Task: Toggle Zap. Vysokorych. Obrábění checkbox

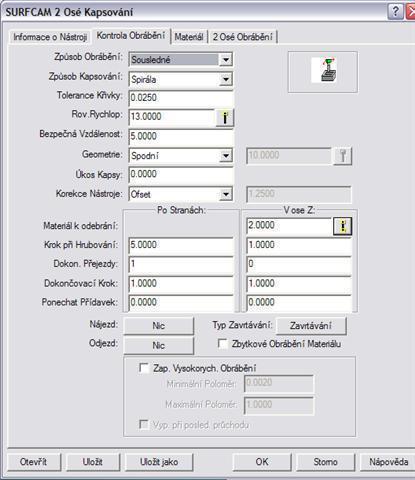Action: coord(144,368)
